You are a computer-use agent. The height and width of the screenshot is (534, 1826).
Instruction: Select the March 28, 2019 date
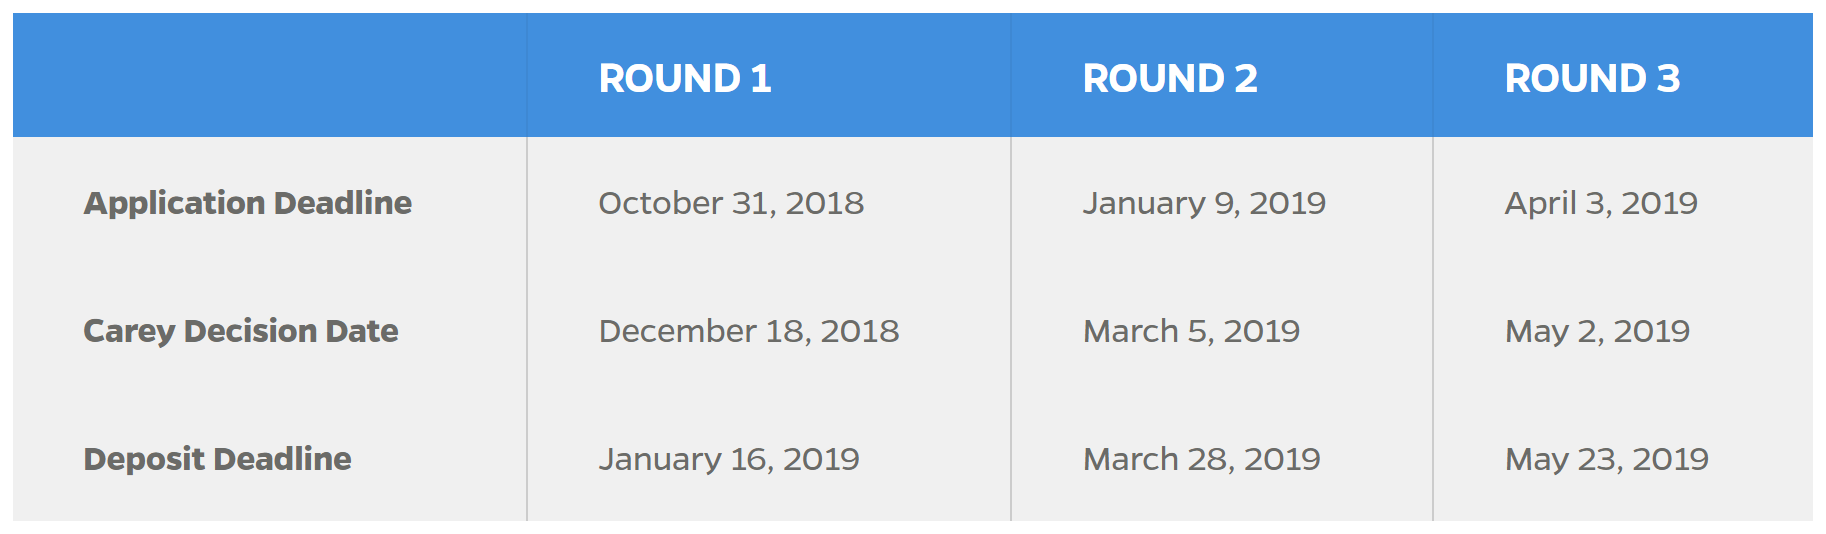tap(1201, 459)
